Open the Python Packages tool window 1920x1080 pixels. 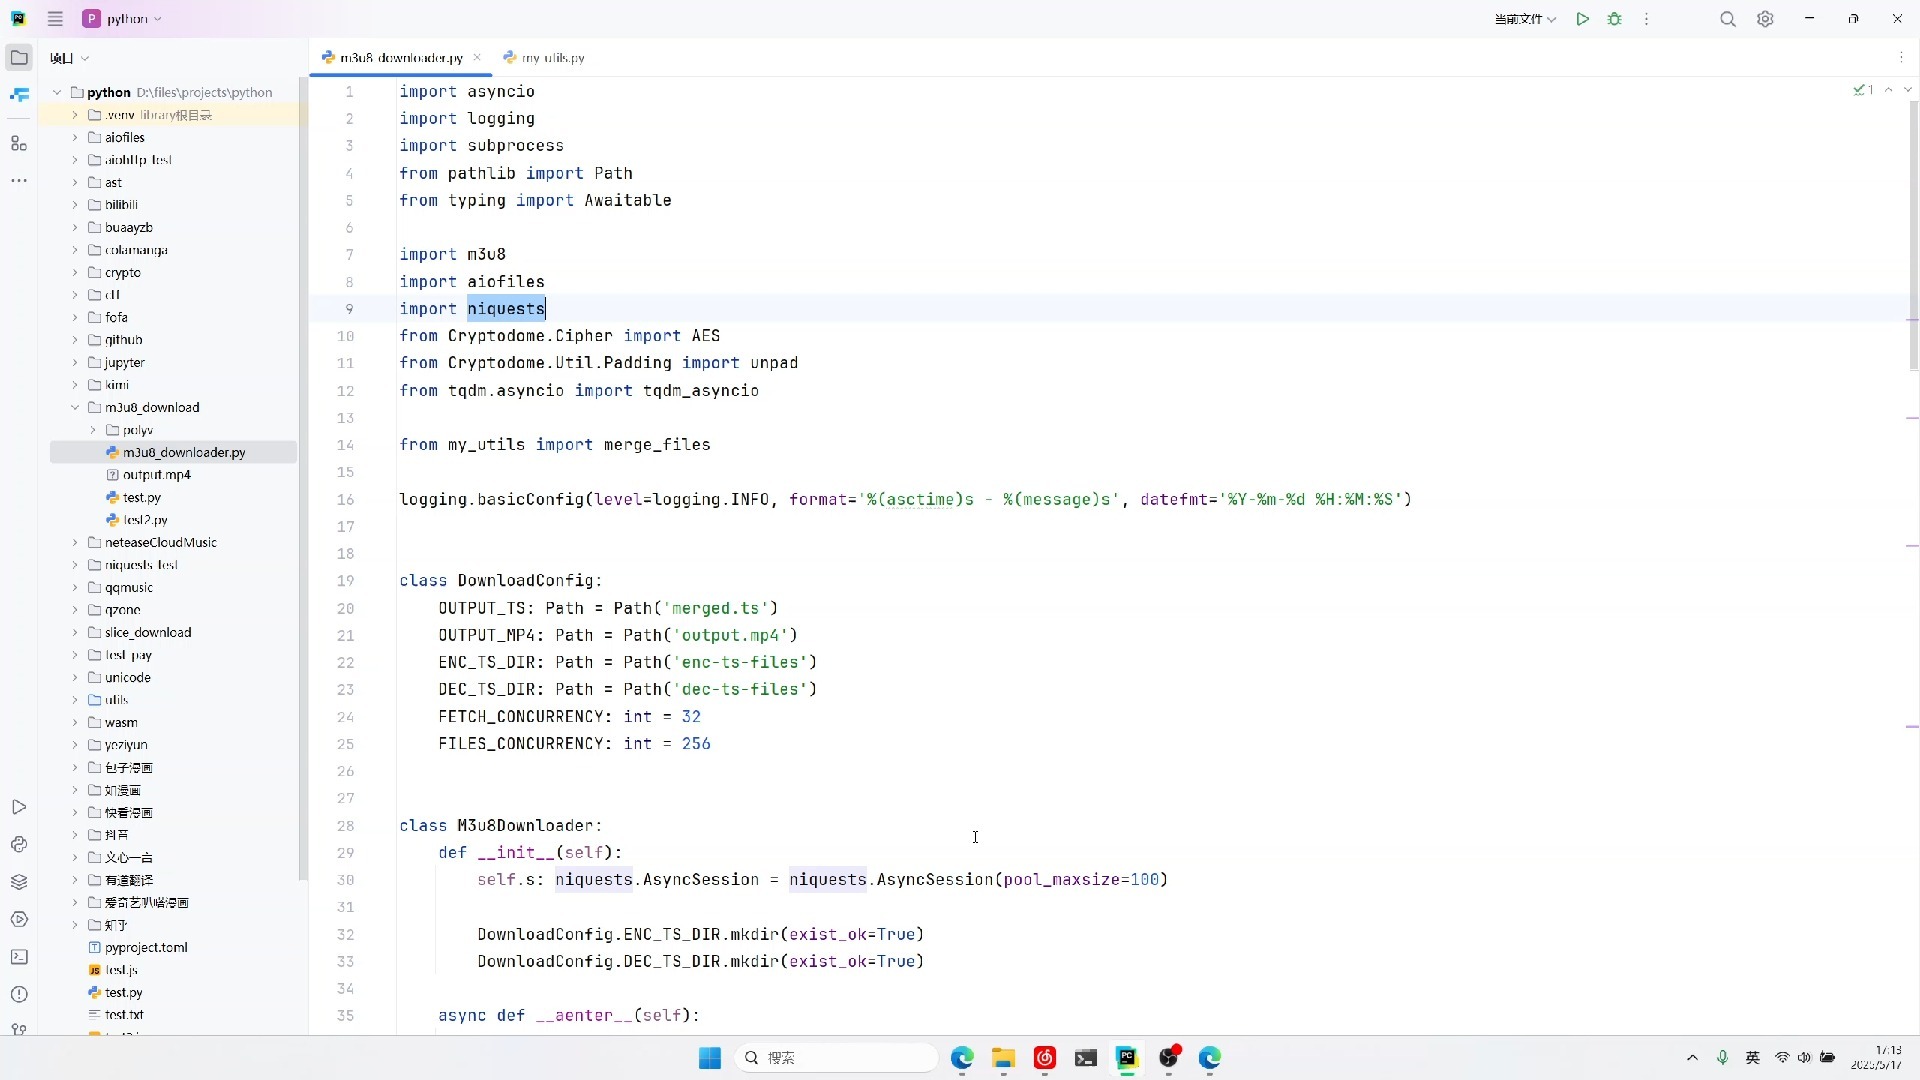point(19,882)
